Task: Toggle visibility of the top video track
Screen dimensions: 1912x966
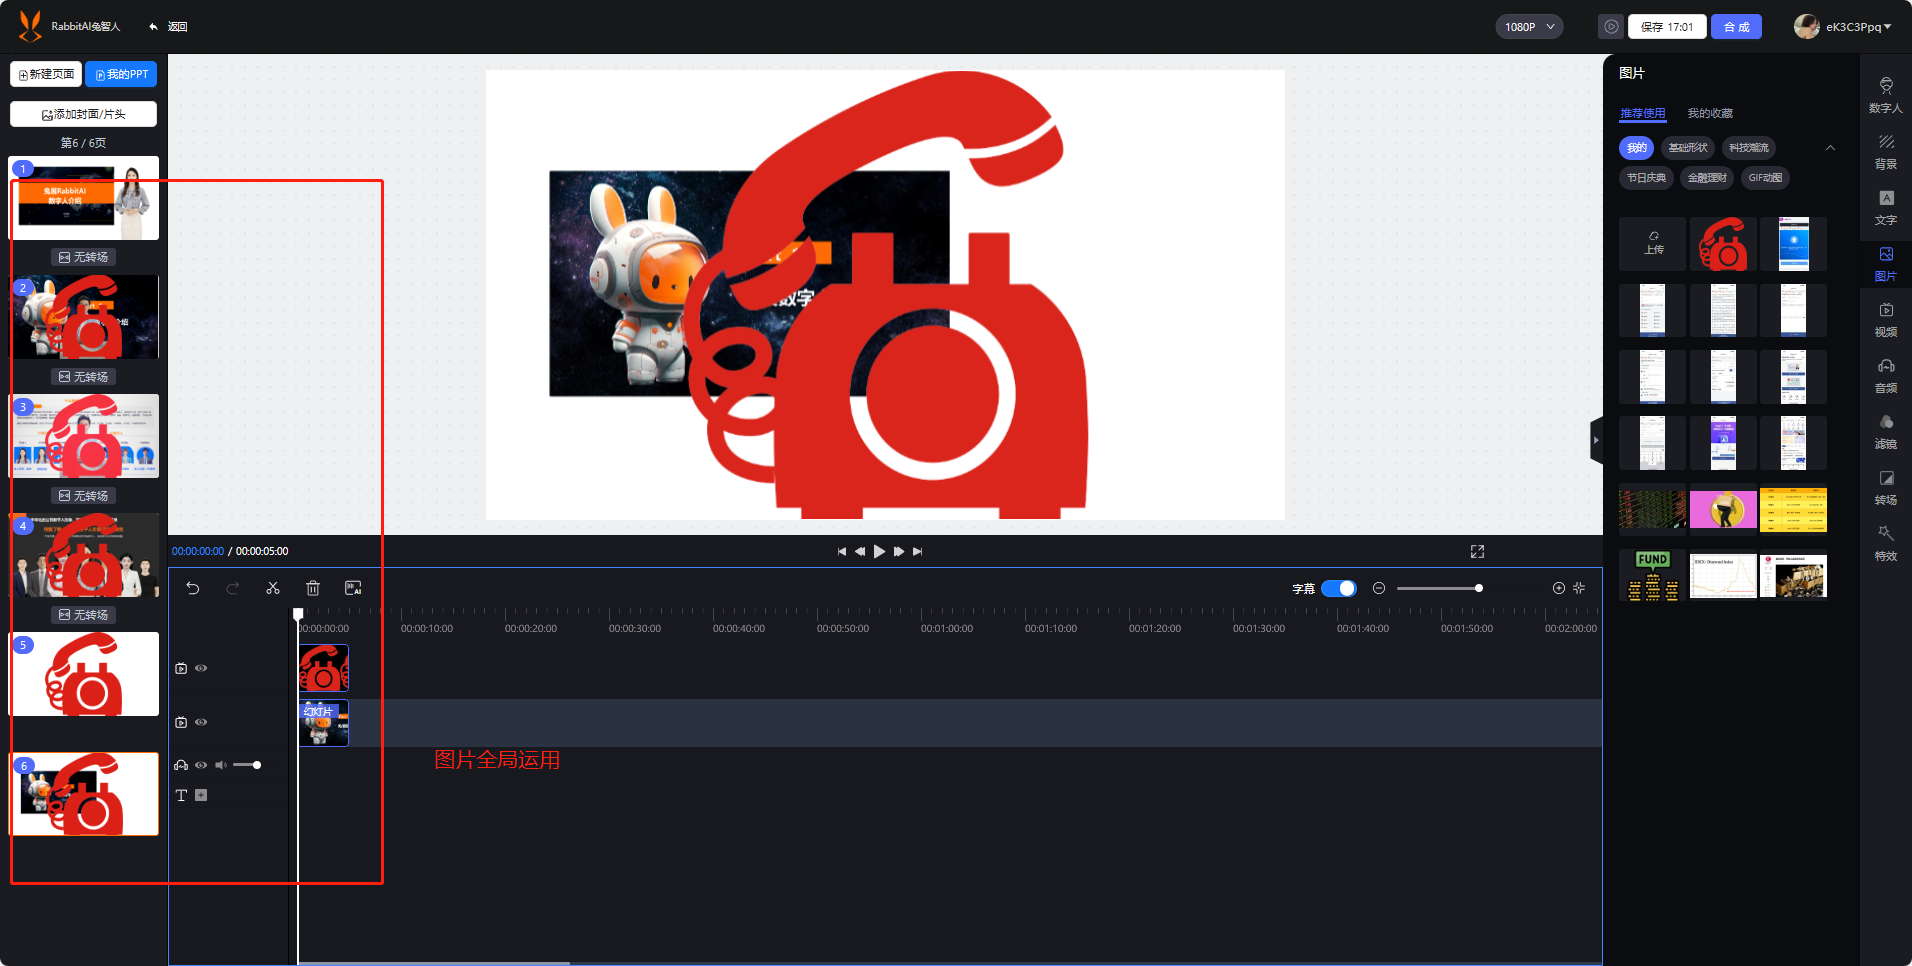Action: coord(201,668)
